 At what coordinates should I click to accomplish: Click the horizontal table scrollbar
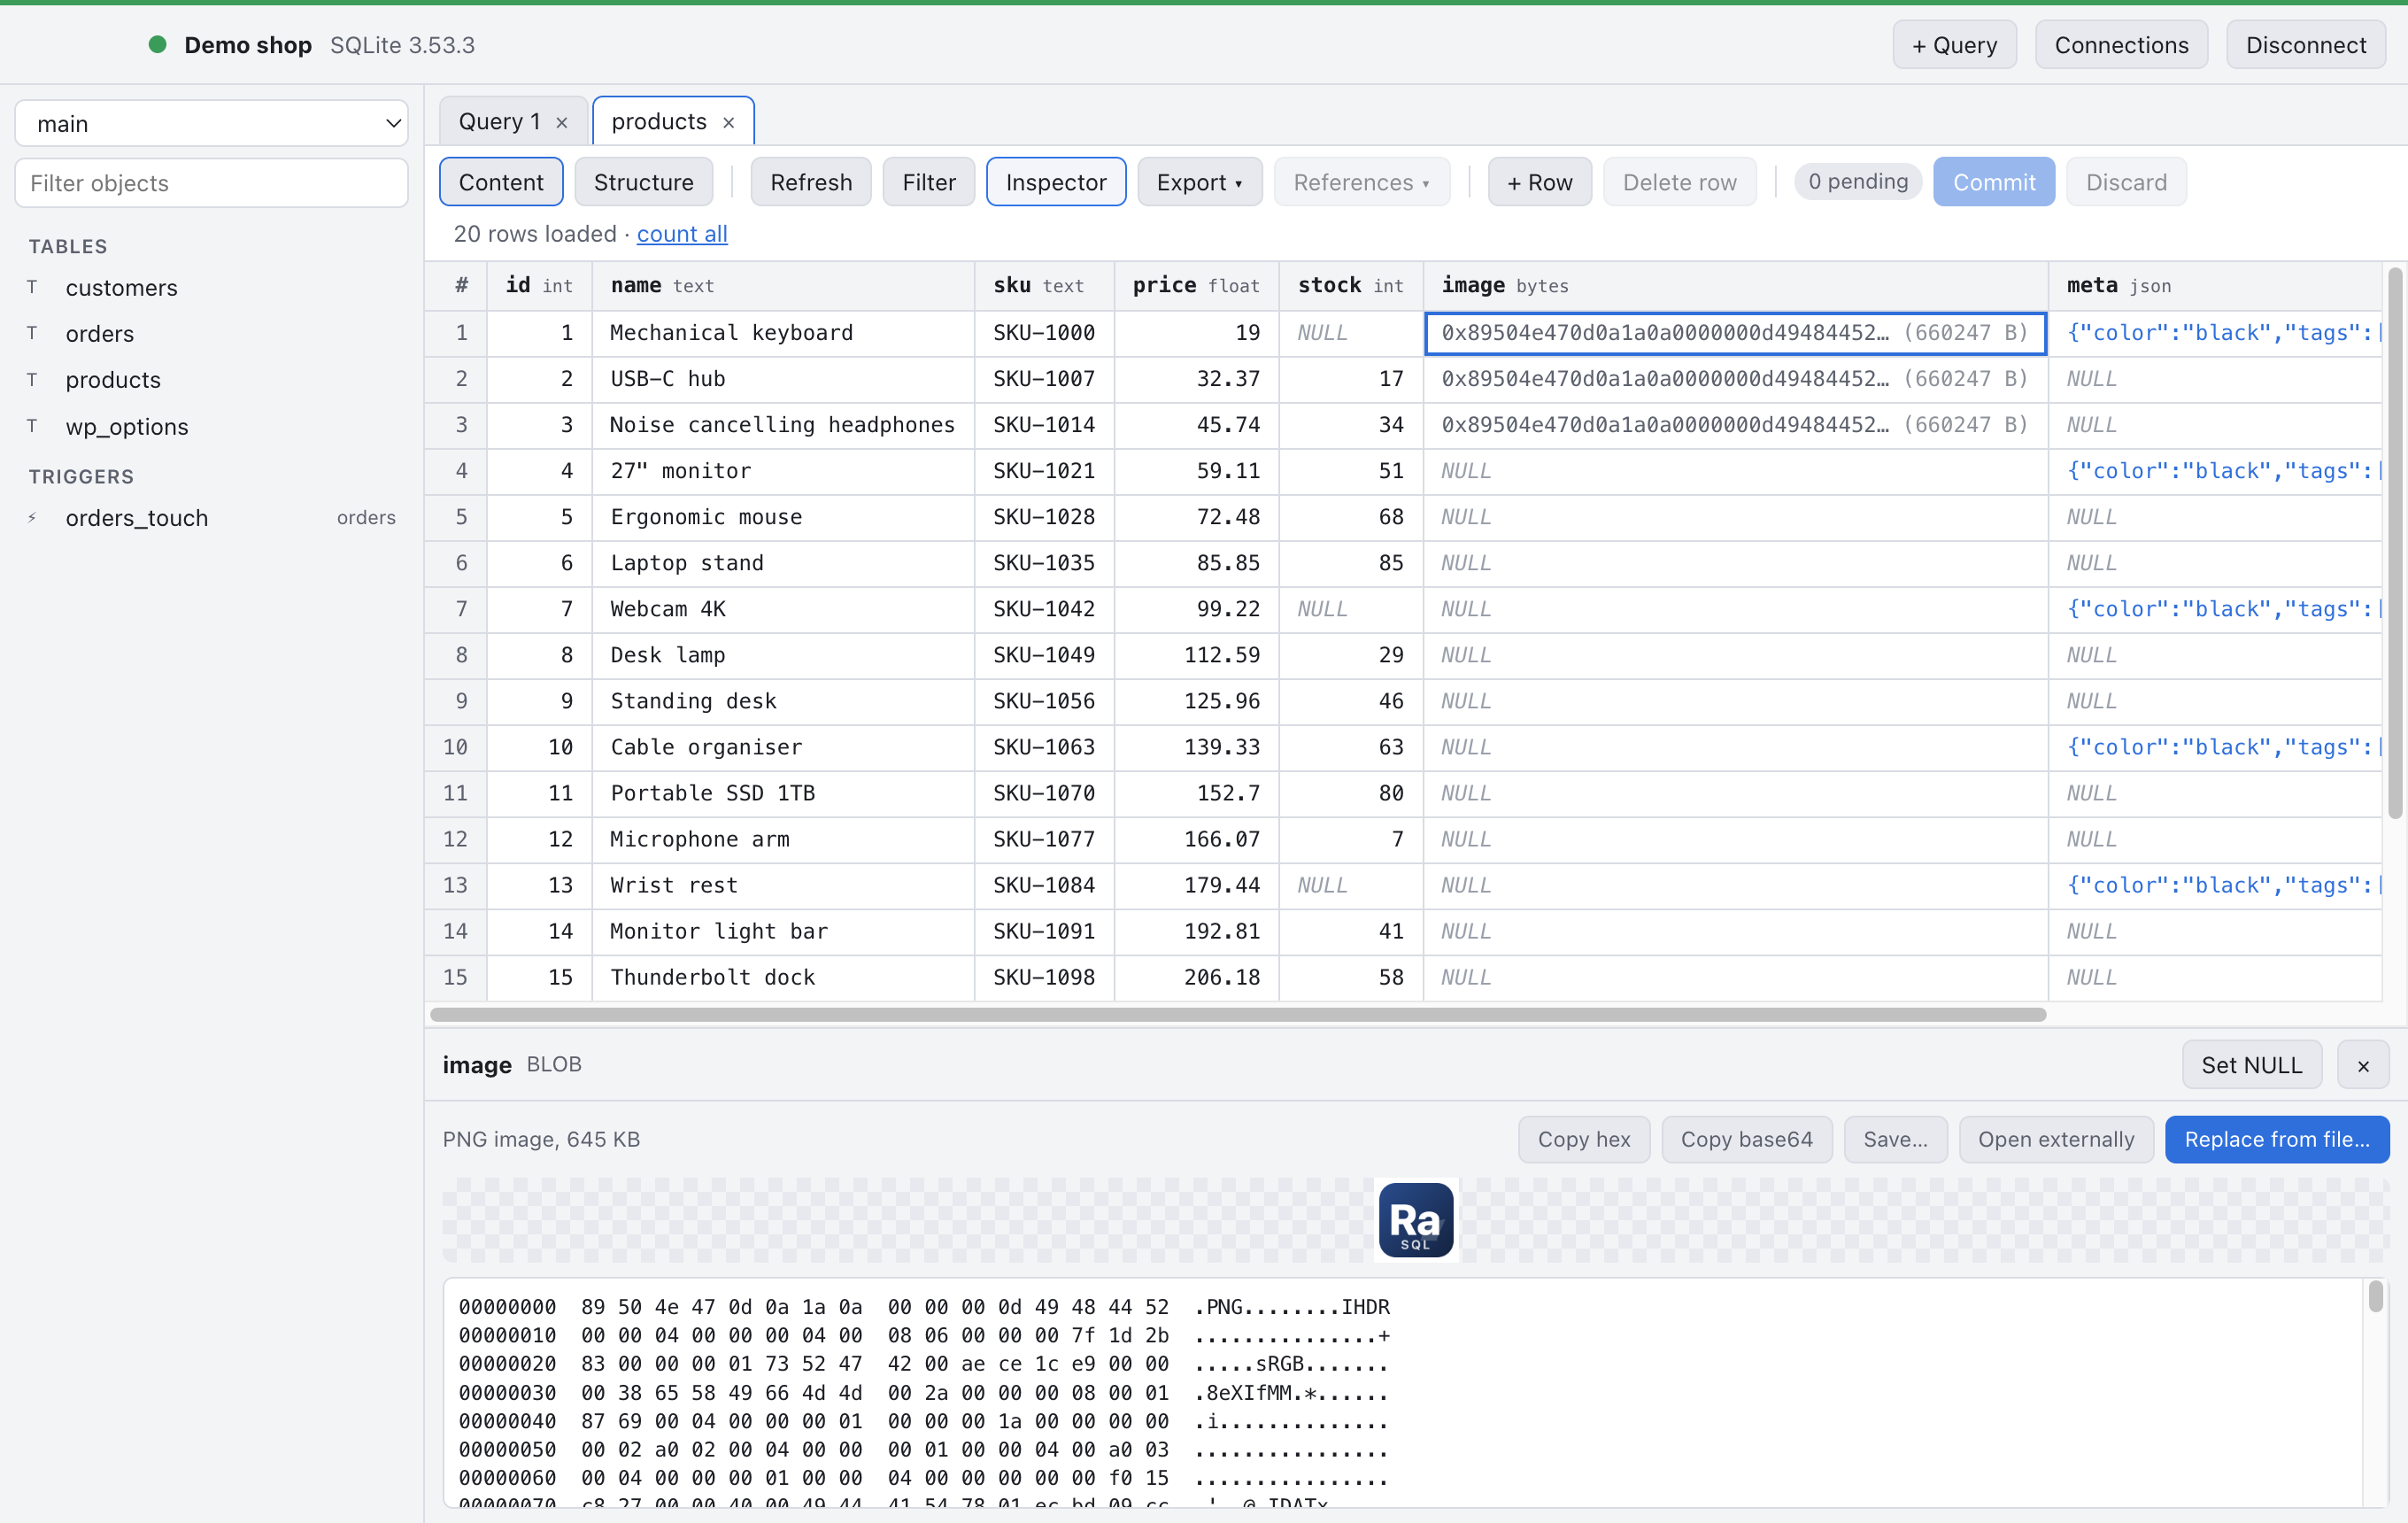pos(1238,1014)
